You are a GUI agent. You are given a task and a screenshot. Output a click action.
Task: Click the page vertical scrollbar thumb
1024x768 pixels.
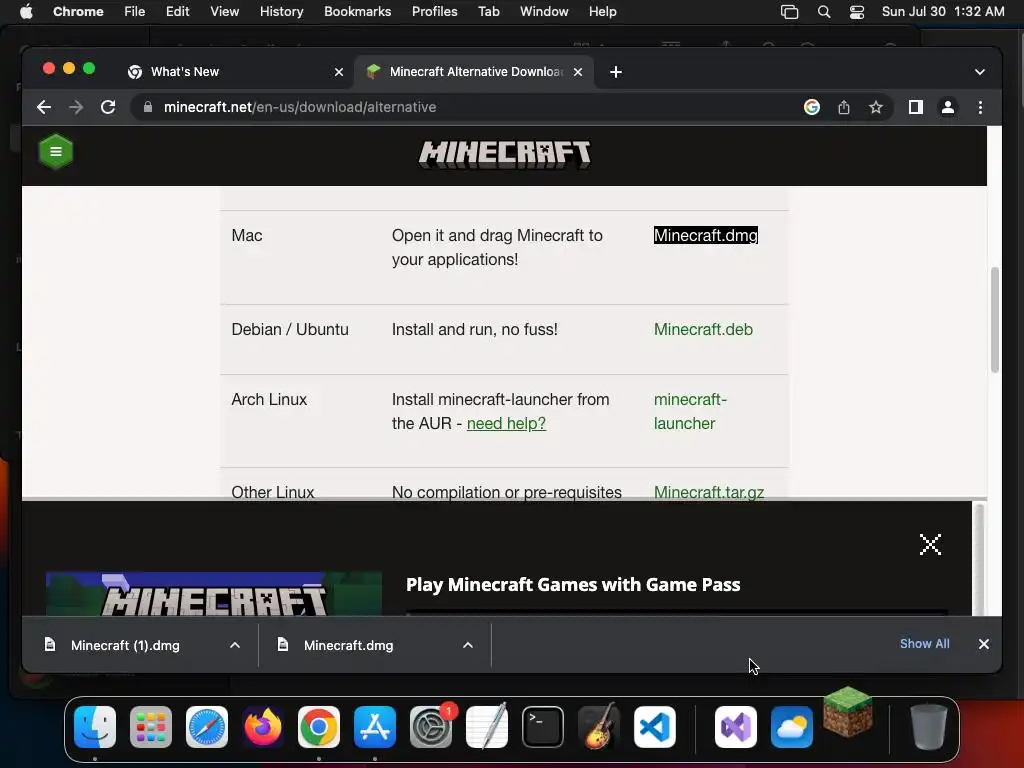coord(995,319)
